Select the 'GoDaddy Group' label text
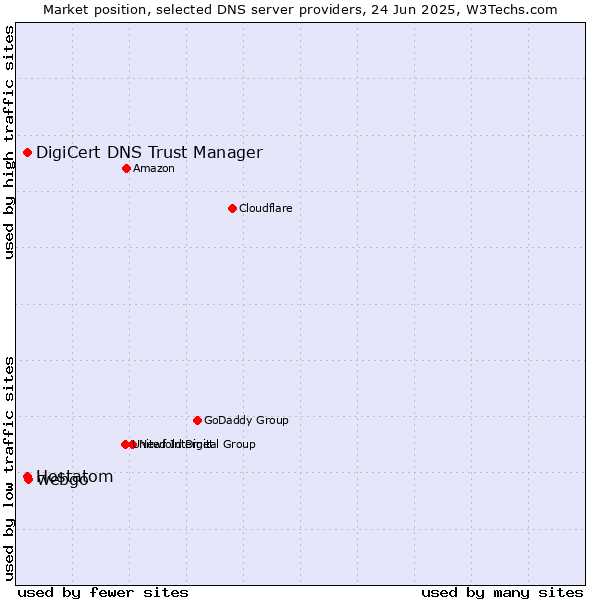The image size is (600, 600). (246, 420)
